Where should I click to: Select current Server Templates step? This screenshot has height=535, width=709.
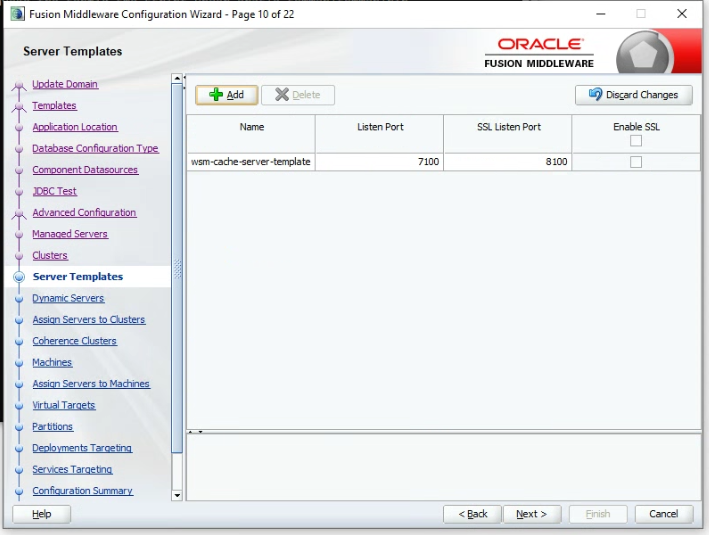(x=78, y=277)
